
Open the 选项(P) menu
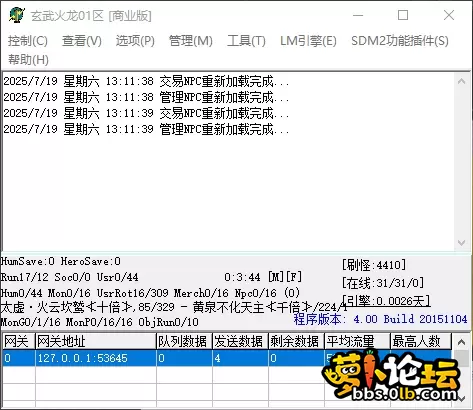click(x=135, y=41)
